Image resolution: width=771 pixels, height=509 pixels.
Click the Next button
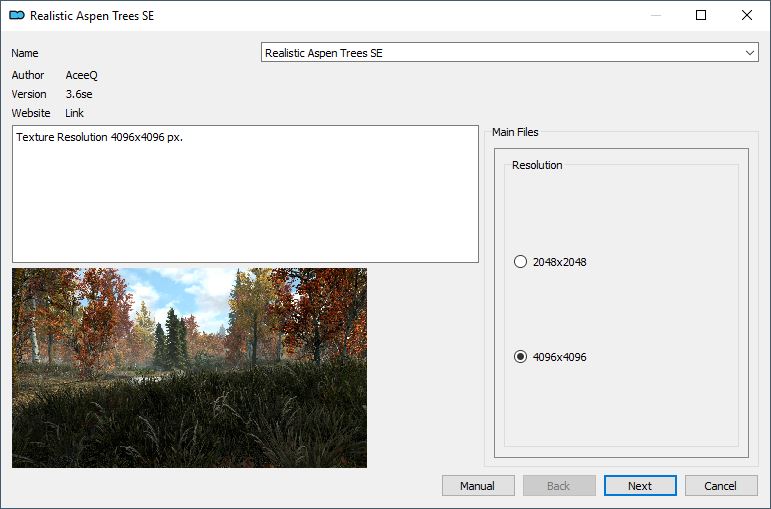(x=640, y=486)
